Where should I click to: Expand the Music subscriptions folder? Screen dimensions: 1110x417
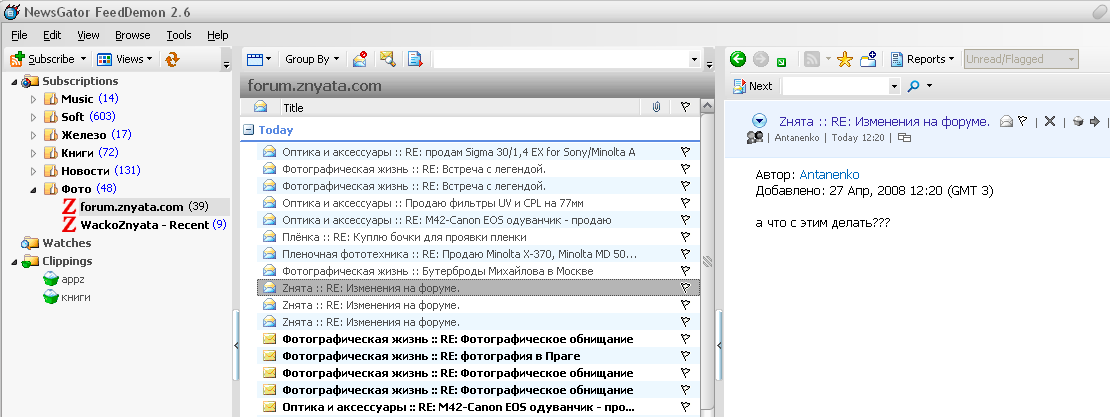tap(33, 99)
